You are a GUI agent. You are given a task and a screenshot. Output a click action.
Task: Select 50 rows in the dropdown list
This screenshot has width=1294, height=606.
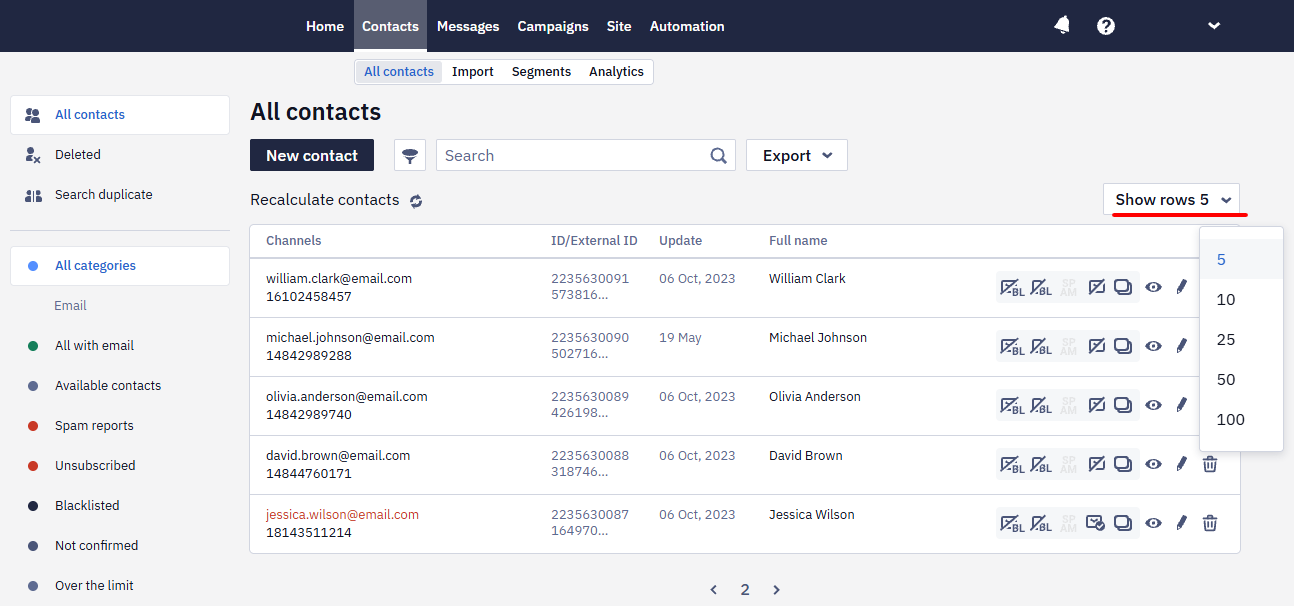coord(1241,379)
